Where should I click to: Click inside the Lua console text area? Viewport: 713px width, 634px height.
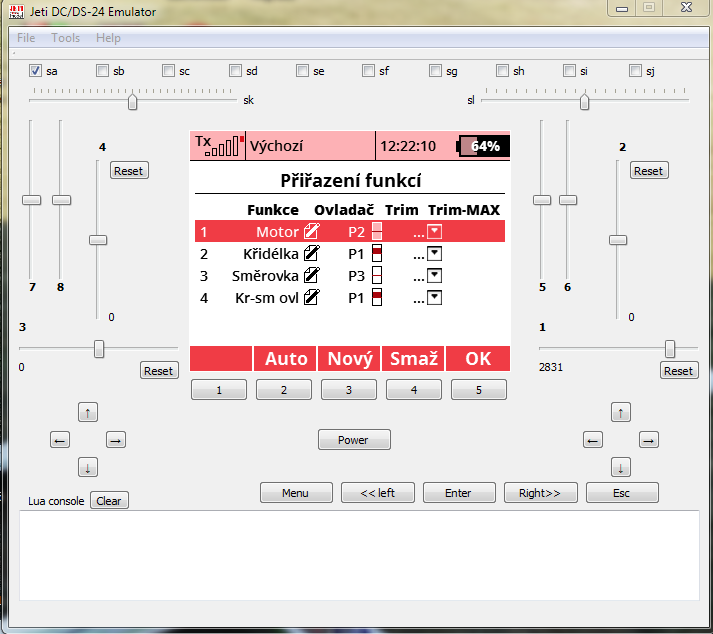point(356,555)
